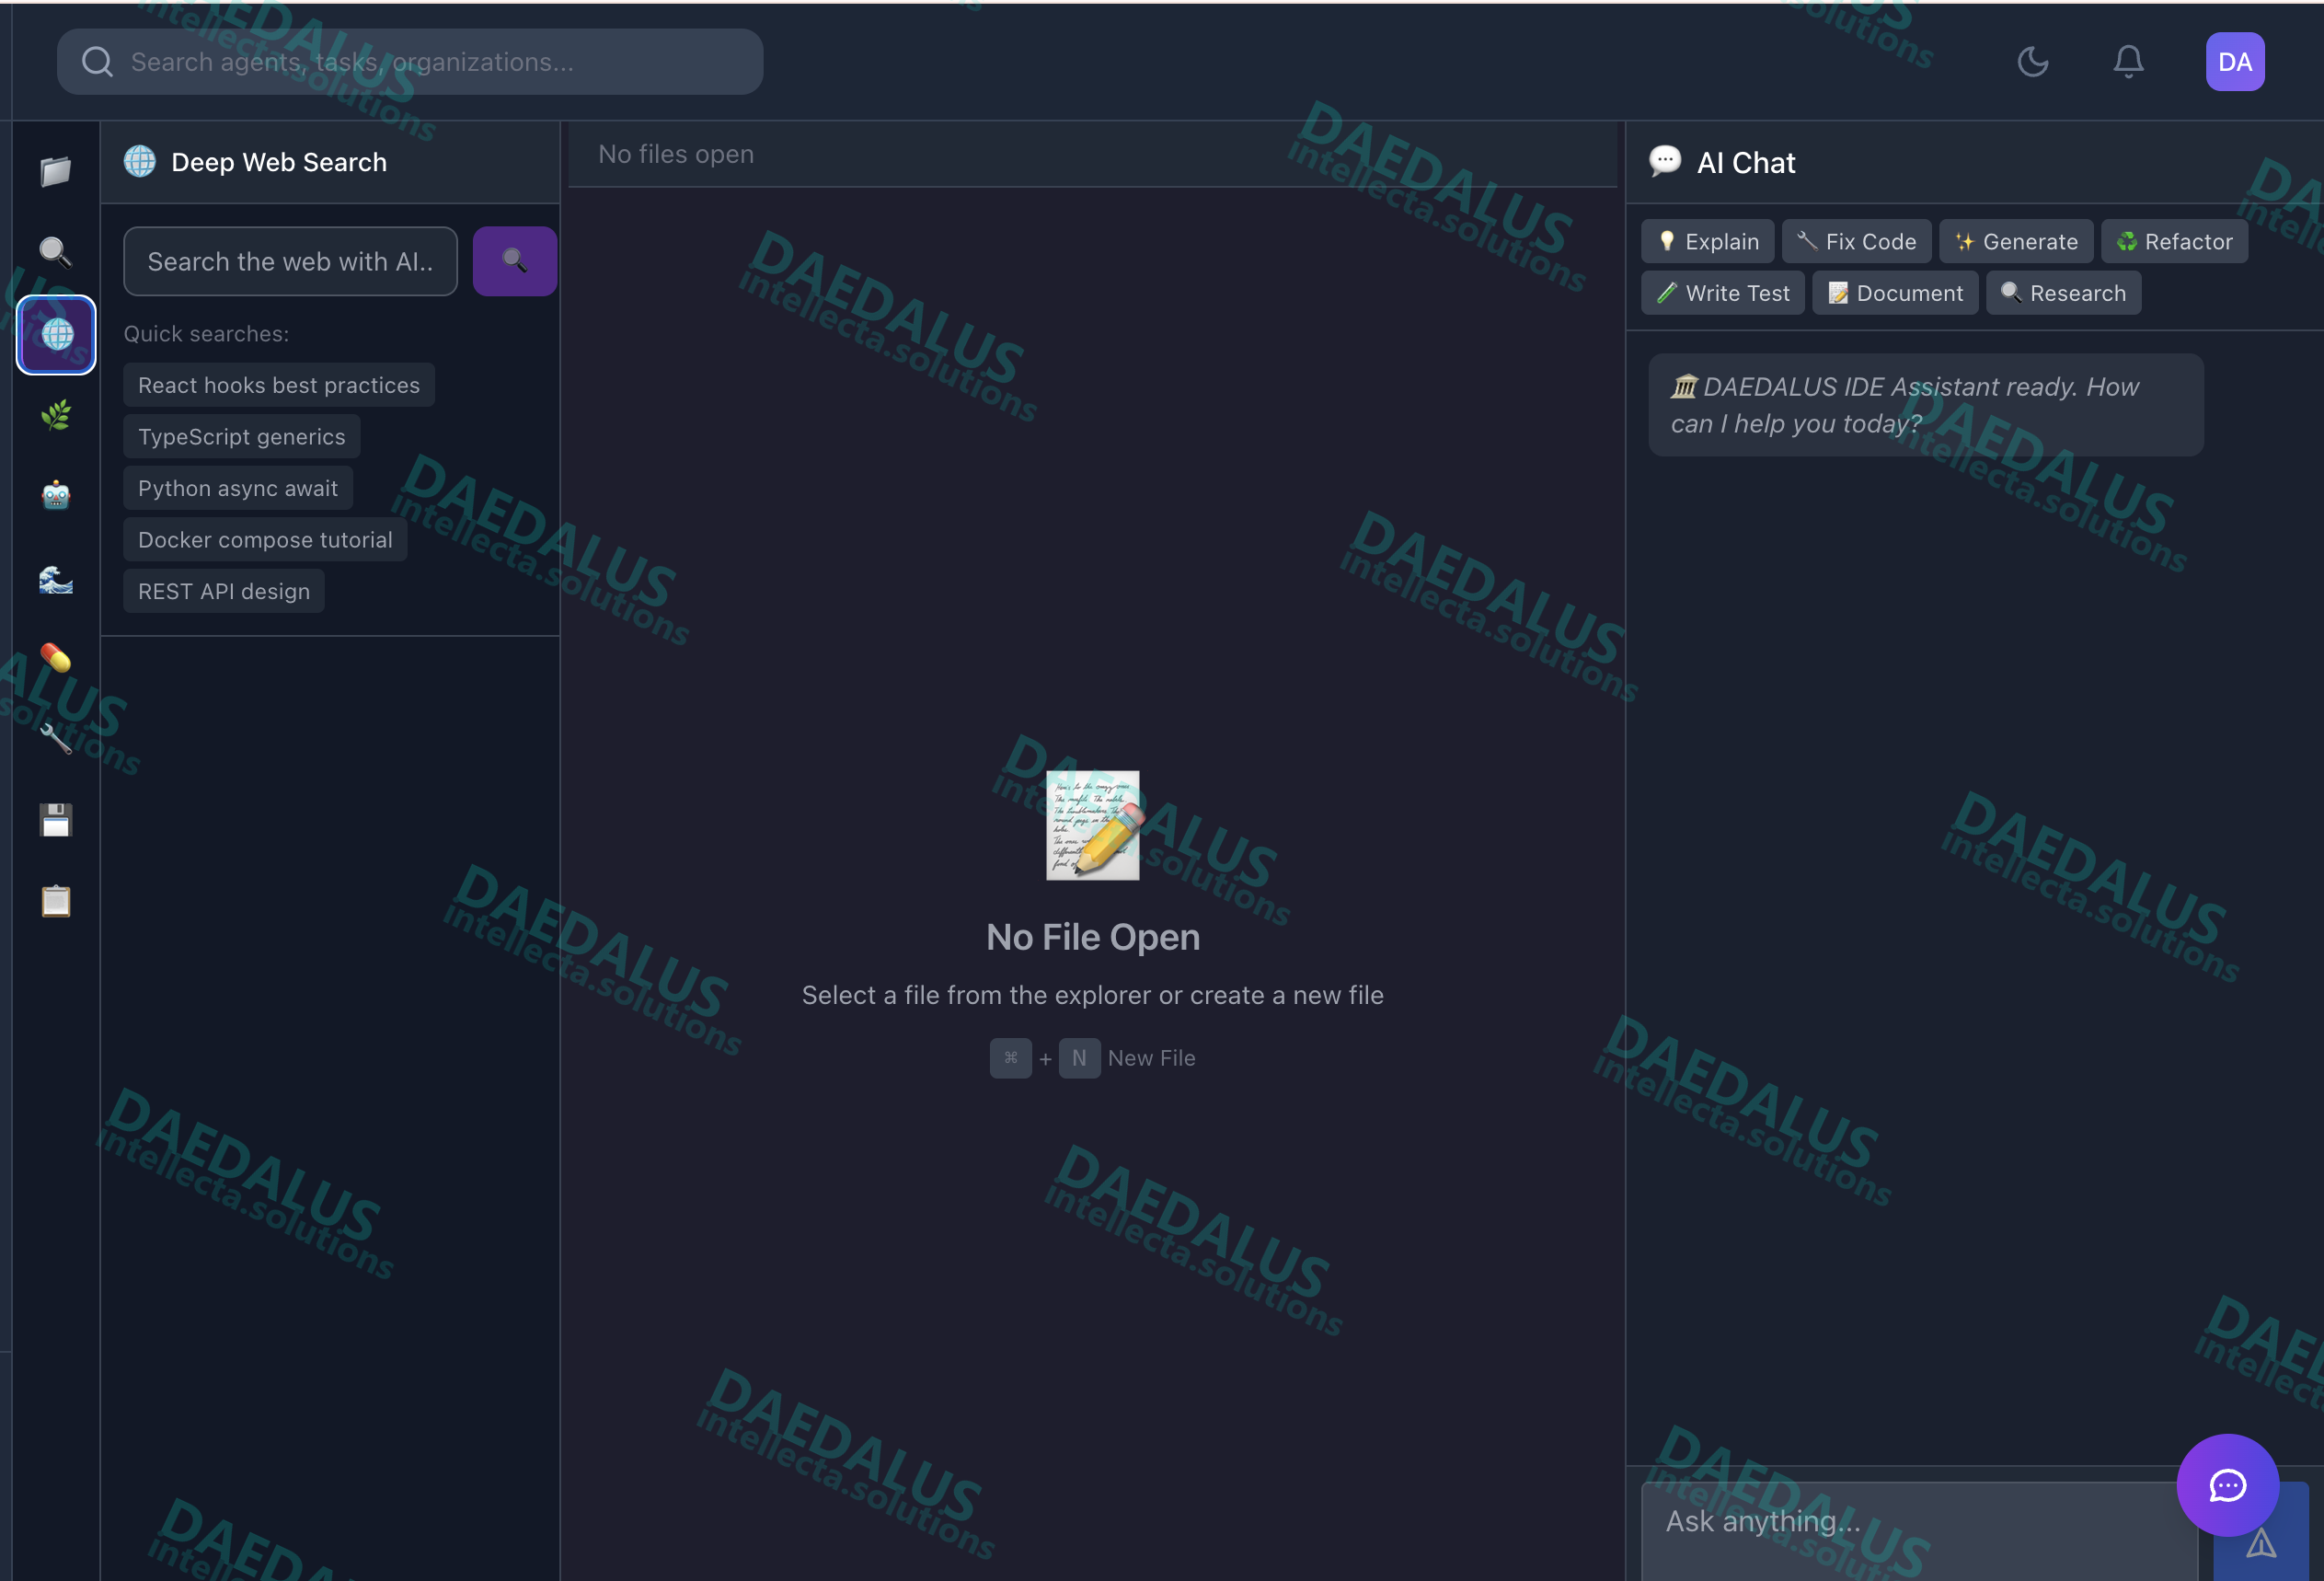The width and height of the screenshot is (2324, 1581).
Task: Open the DA user avatar menu
Action: coord(2235,62)
